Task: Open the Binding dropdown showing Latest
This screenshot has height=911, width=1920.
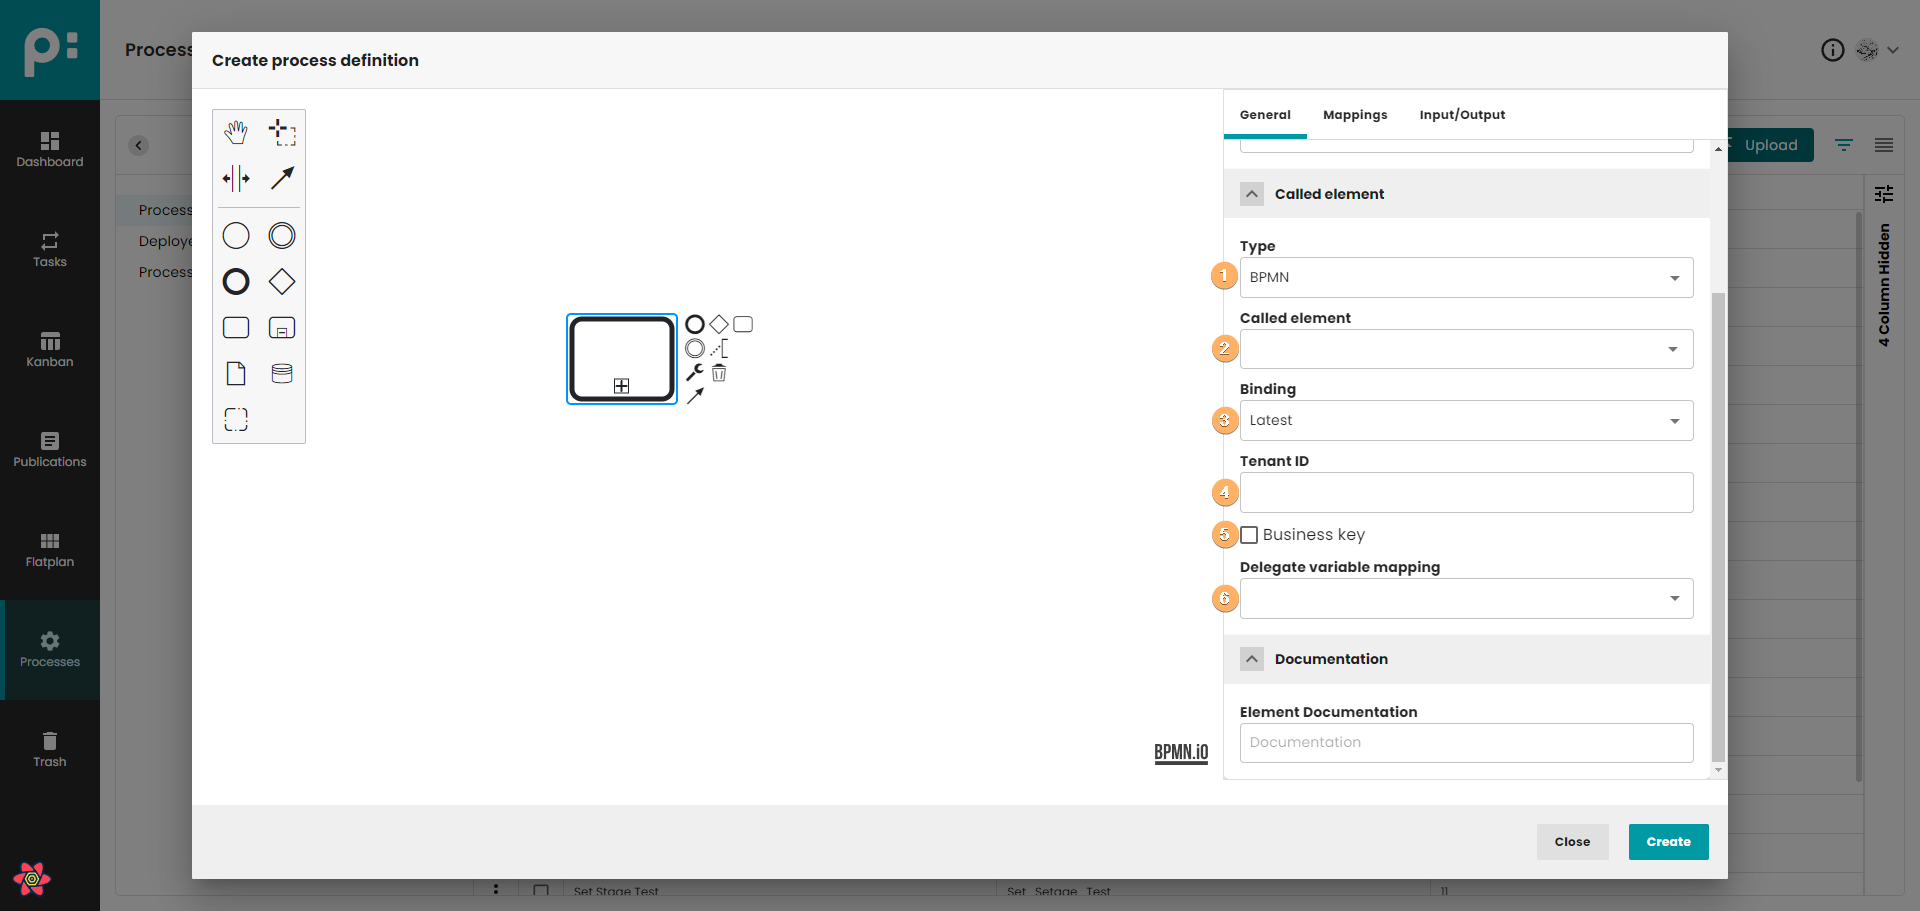Action: pos(1466,421)
